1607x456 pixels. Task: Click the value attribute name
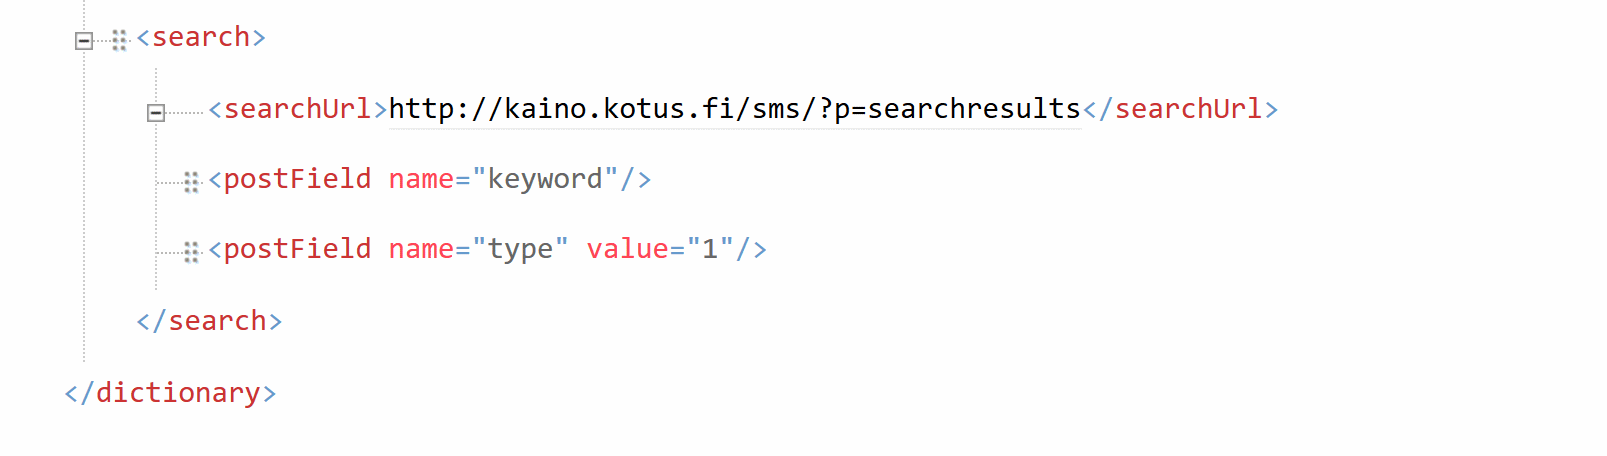(x=627, y=250)
